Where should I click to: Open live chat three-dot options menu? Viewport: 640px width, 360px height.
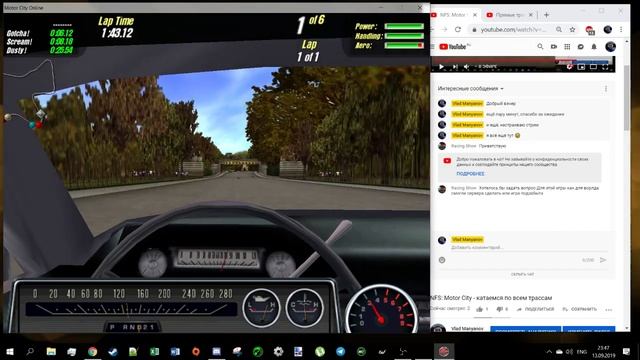coord(606,89)
